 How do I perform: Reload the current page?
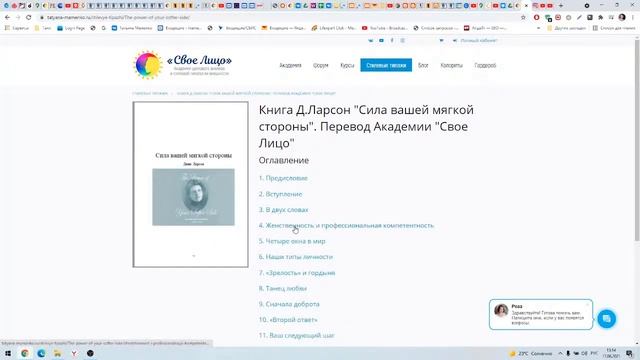[x=29, y=18]
